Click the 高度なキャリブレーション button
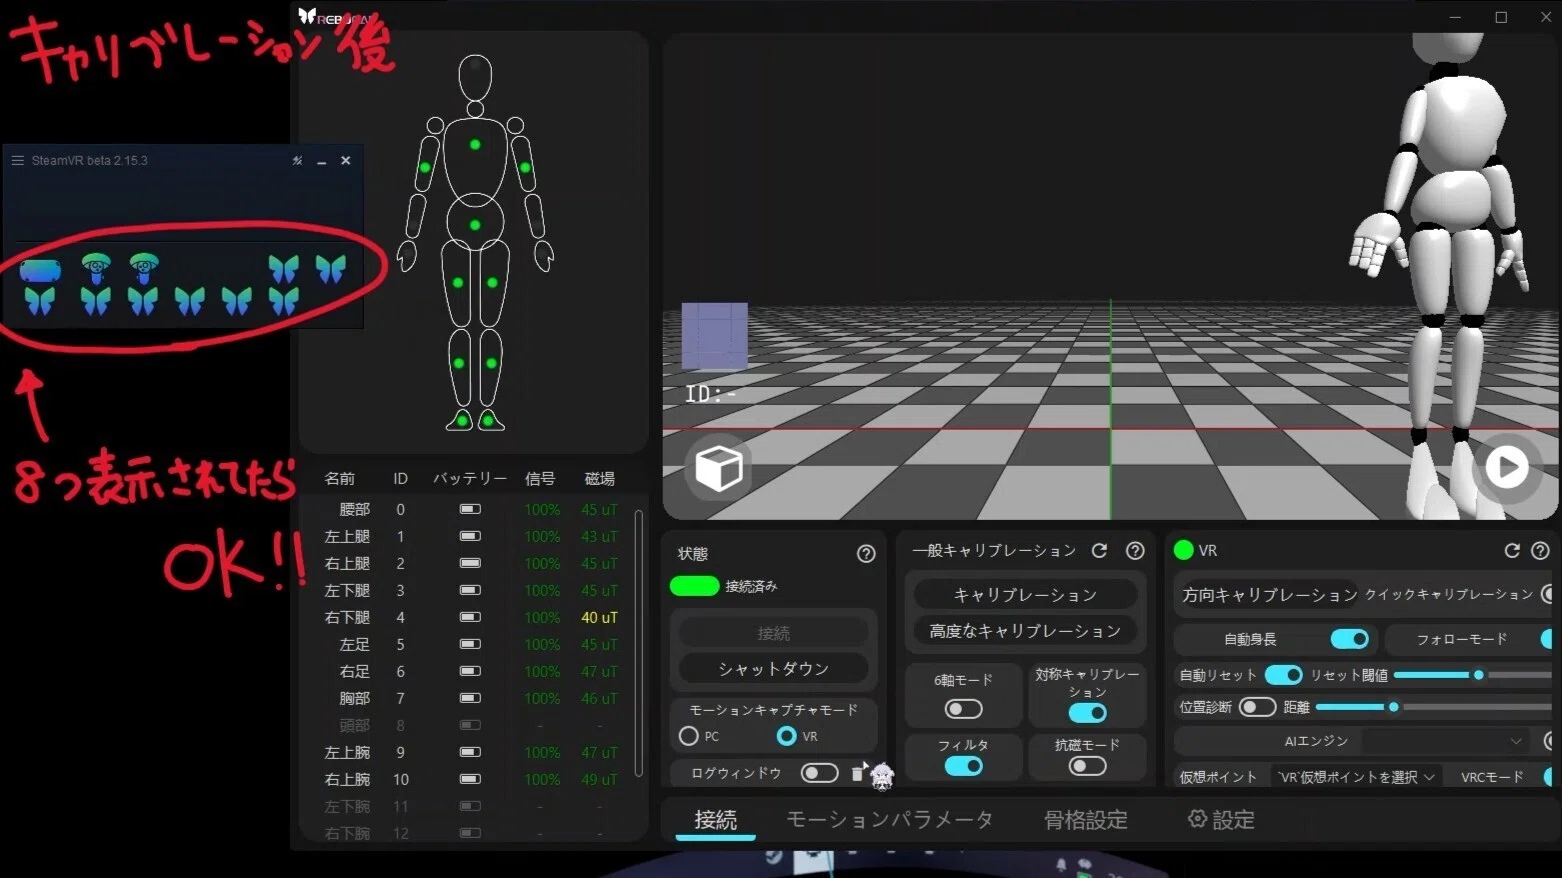The width and height of the screenshot is (1562, 878). 1025,631
